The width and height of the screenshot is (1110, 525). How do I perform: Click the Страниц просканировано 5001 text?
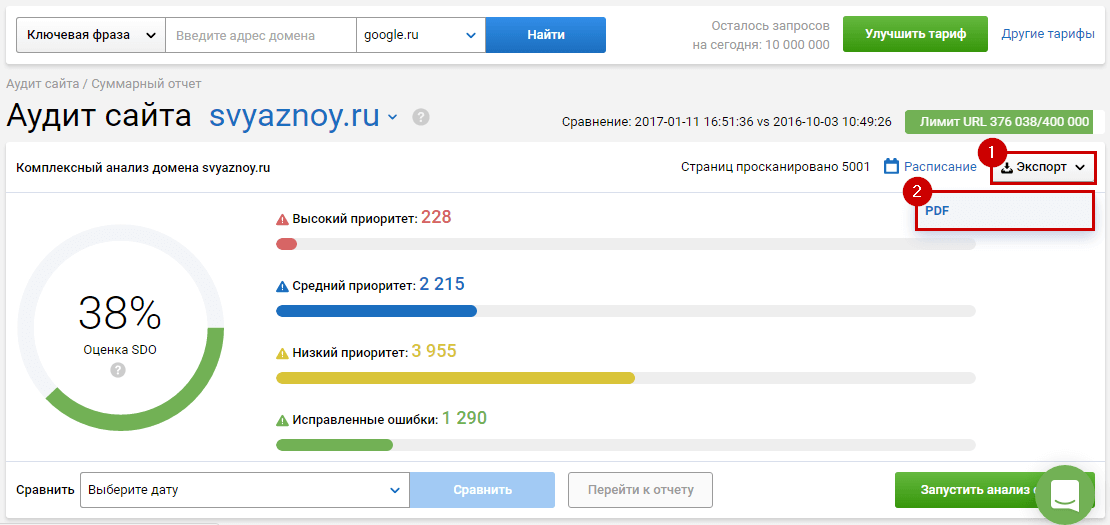coord(775,168)
